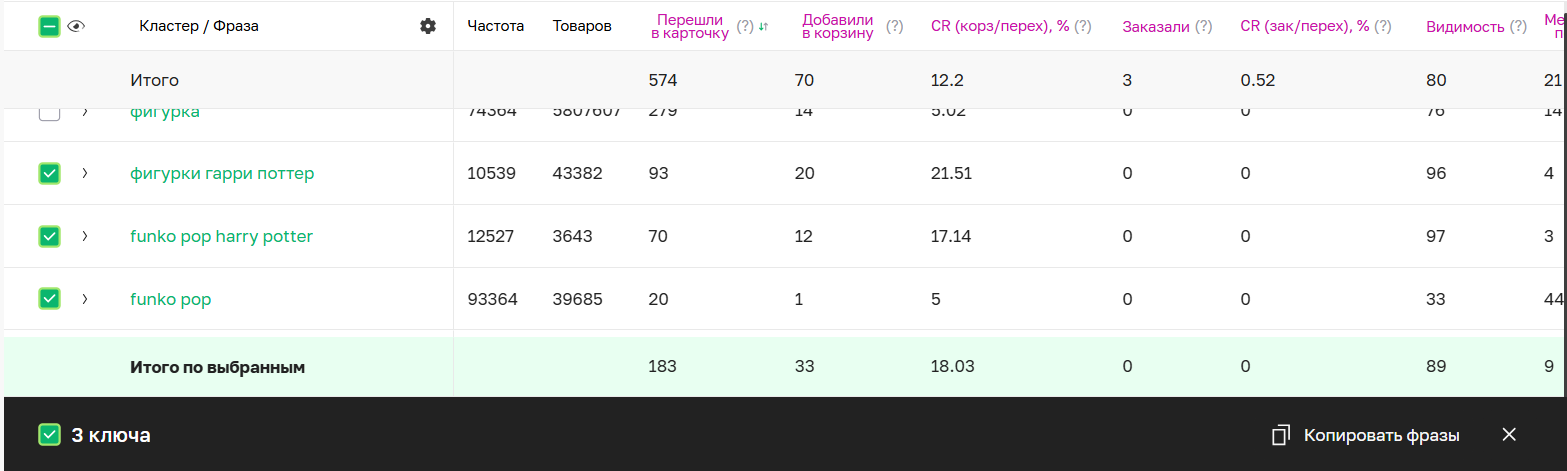Viewport: 1567px width, 471px height.
Task: Uncheck the "funko pop harry potter" row checkbox
Action: click(x=49, y=236)
